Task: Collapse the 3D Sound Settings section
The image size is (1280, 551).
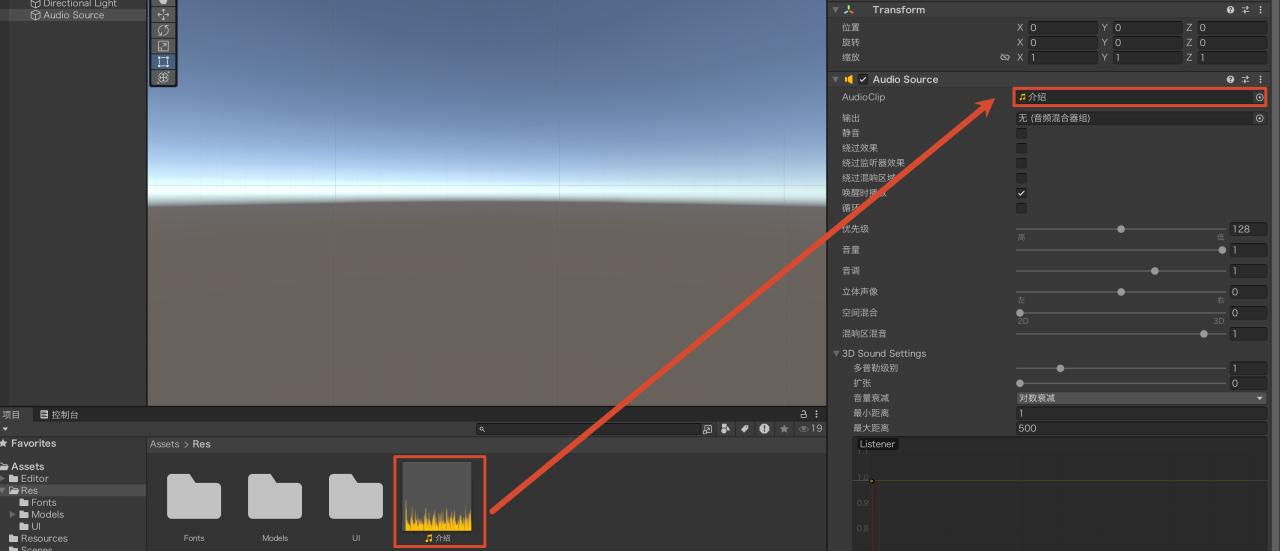Action: [x=836, y=353]
